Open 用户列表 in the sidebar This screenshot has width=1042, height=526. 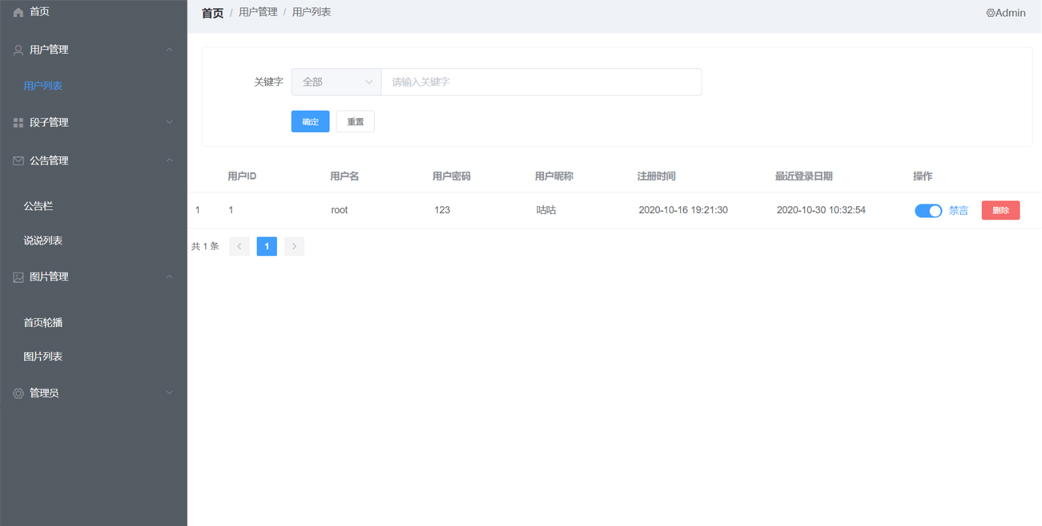(43, 86)
